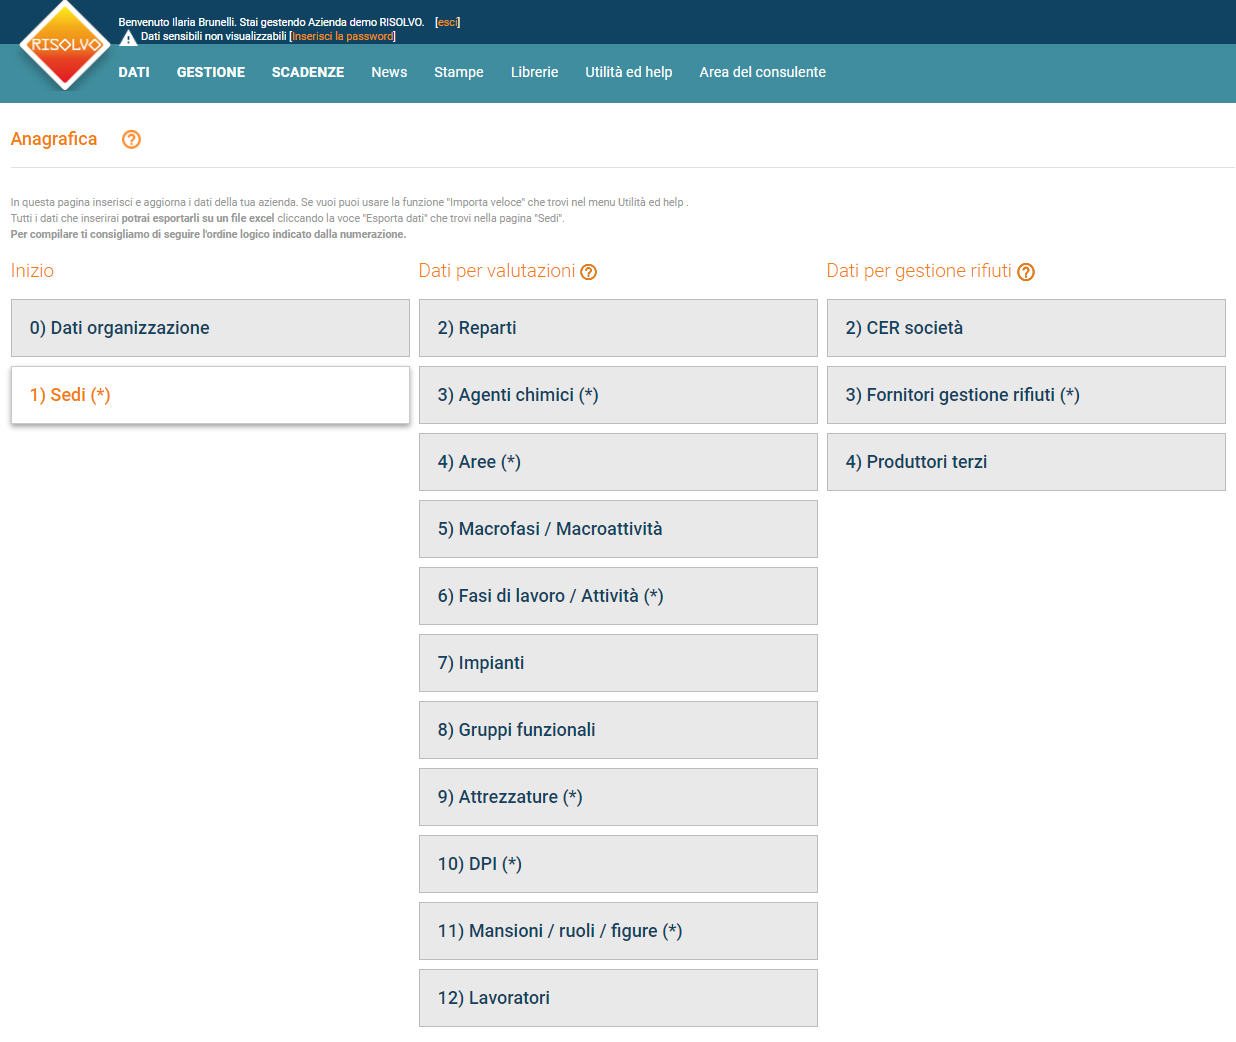Log out via the esci link

446,22
